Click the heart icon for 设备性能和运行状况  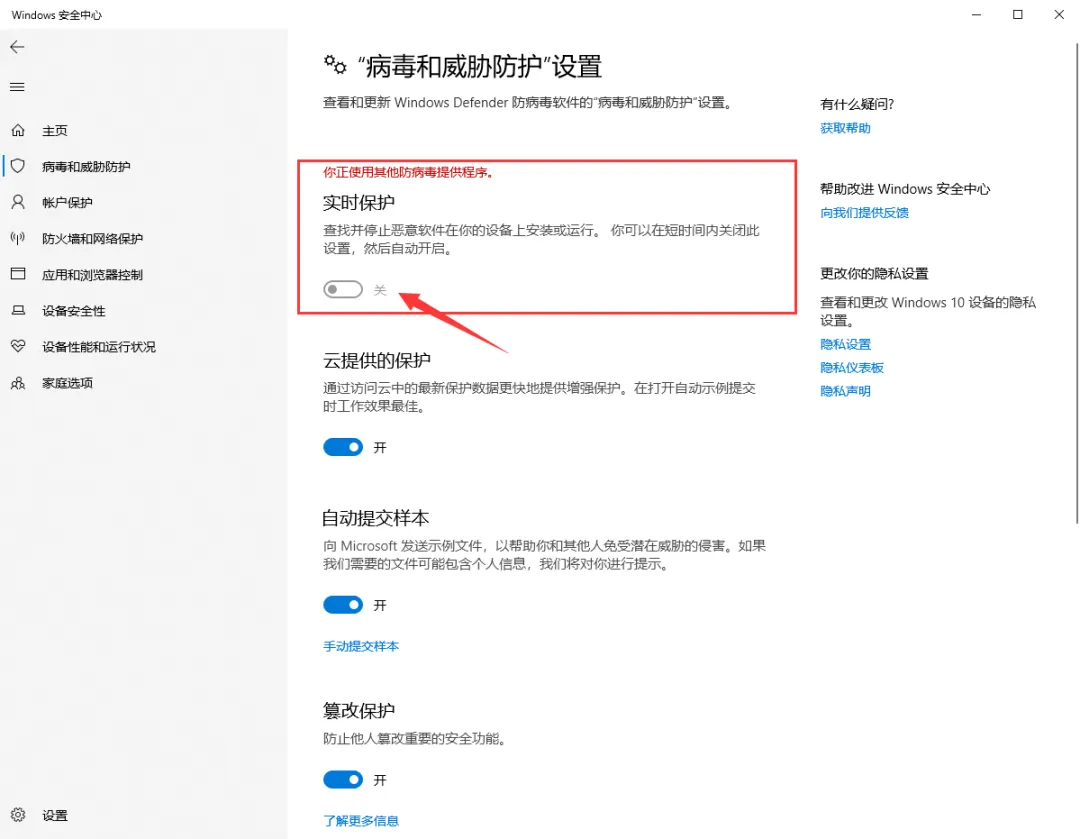click(18, 346)
